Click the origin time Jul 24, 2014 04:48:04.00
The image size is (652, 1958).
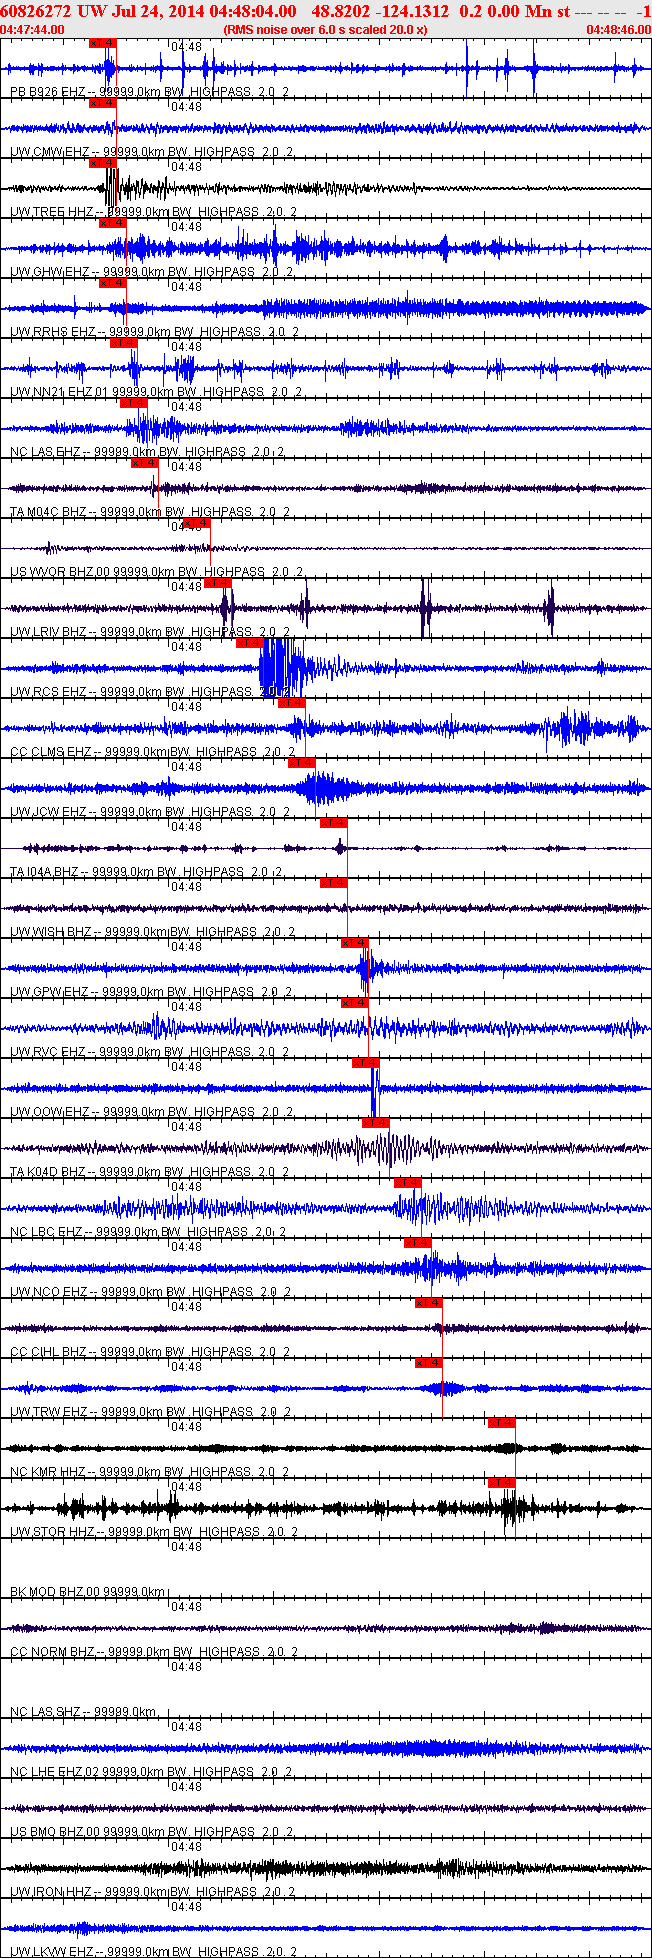(205, 11)
